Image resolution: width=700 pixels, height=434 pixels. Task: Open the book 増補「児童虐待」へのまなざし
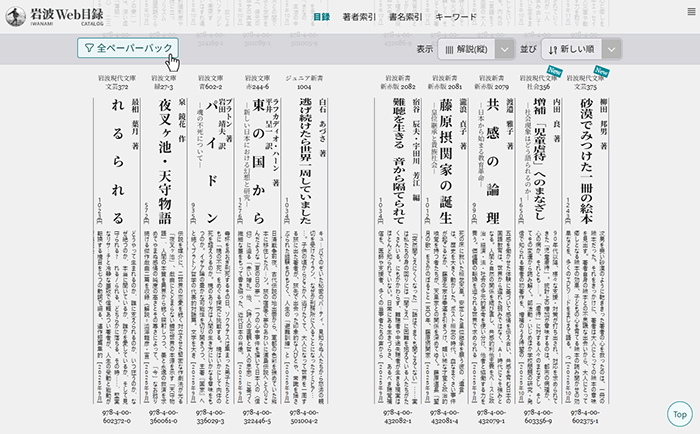coord(539,160)
